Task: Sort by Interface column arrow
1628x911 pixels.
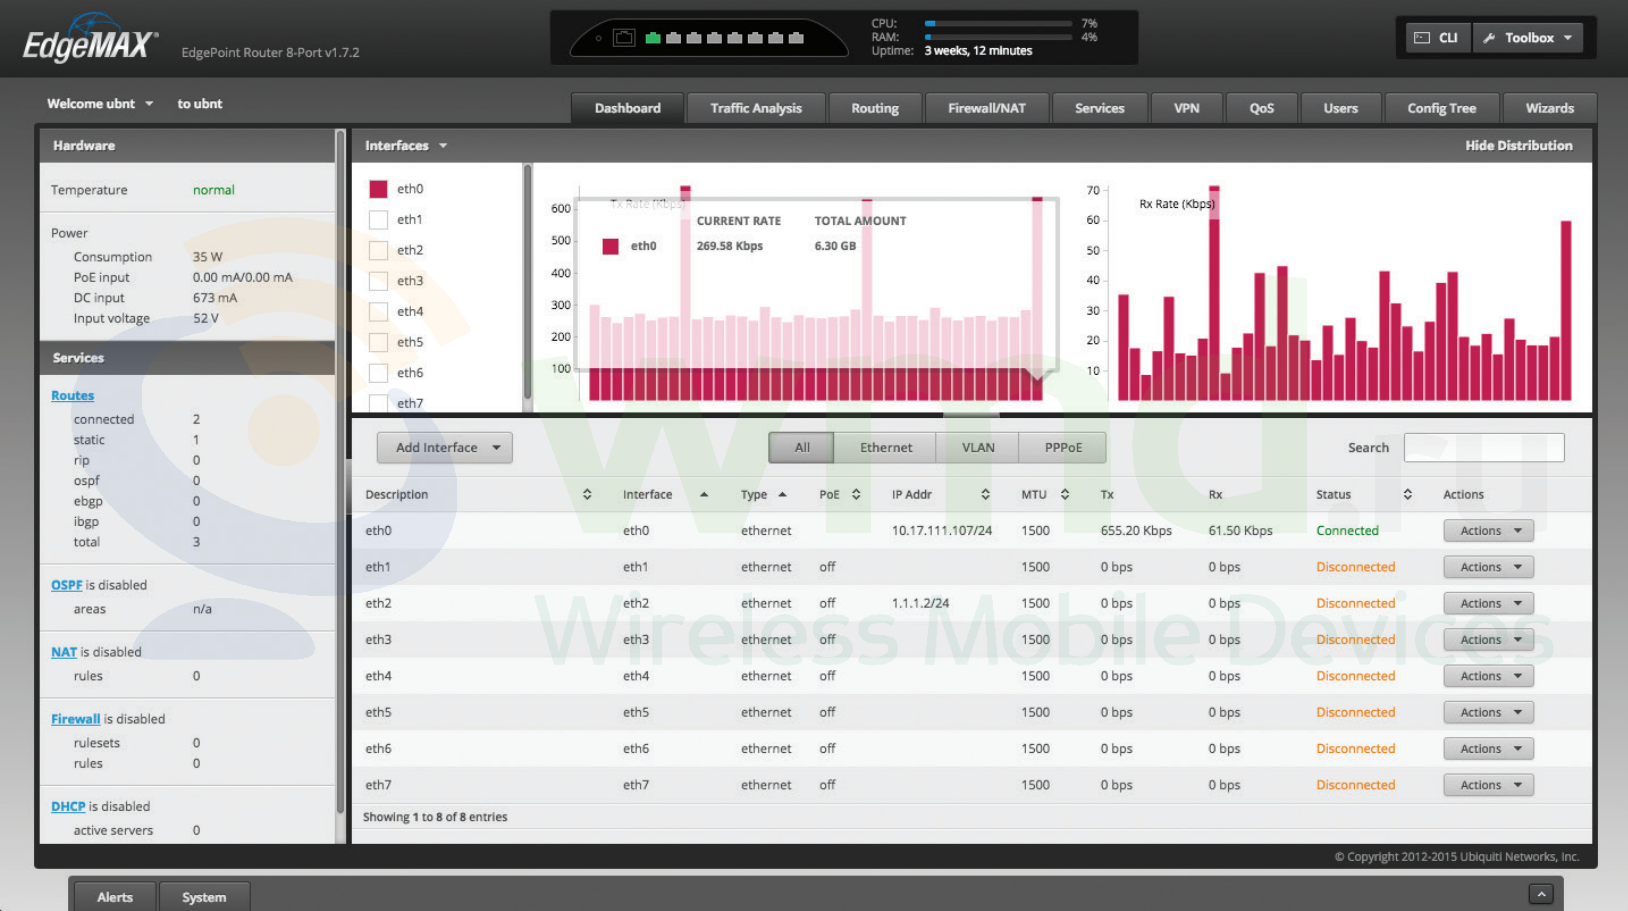Action: pyautogui.click(x=704, y=494)
